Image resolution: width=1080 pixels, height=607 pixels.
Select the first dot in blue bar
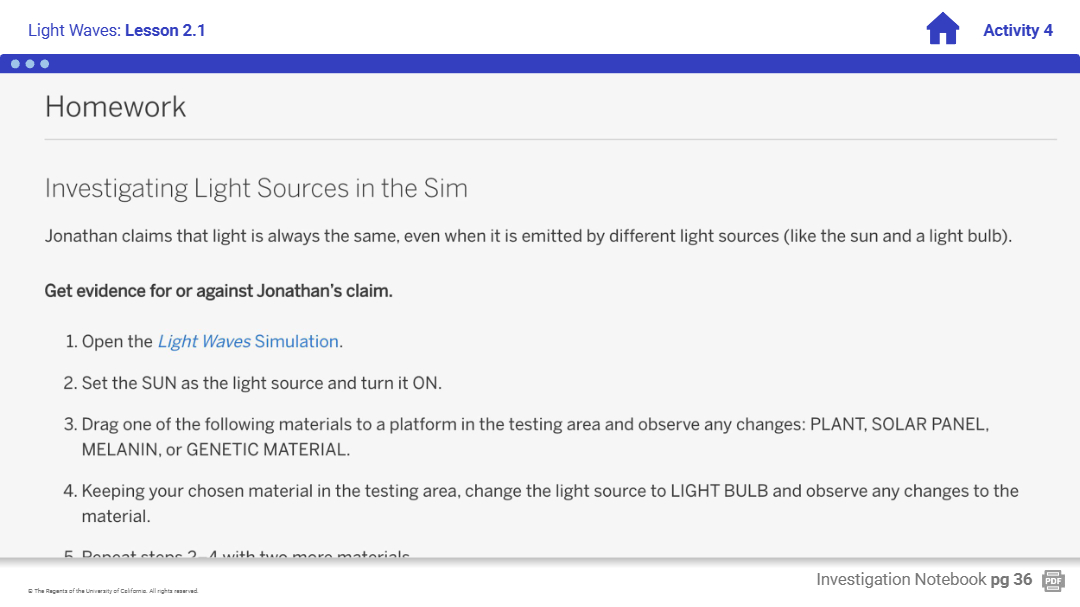coord(15,64)
